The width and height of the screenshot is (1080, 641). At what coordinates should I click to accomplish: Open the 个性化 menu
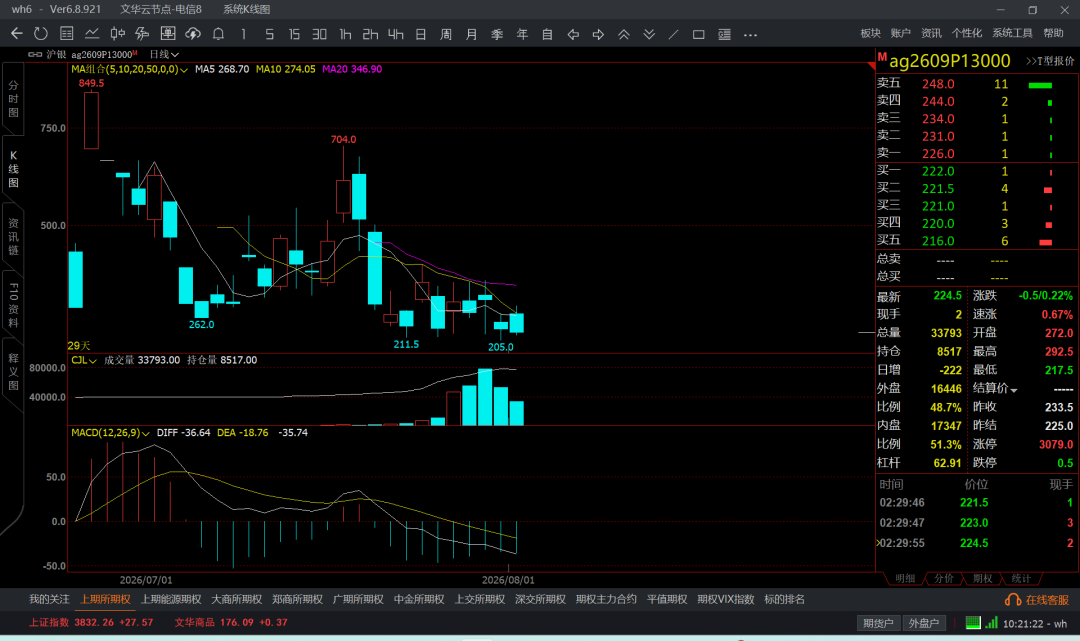coord(966,33)
